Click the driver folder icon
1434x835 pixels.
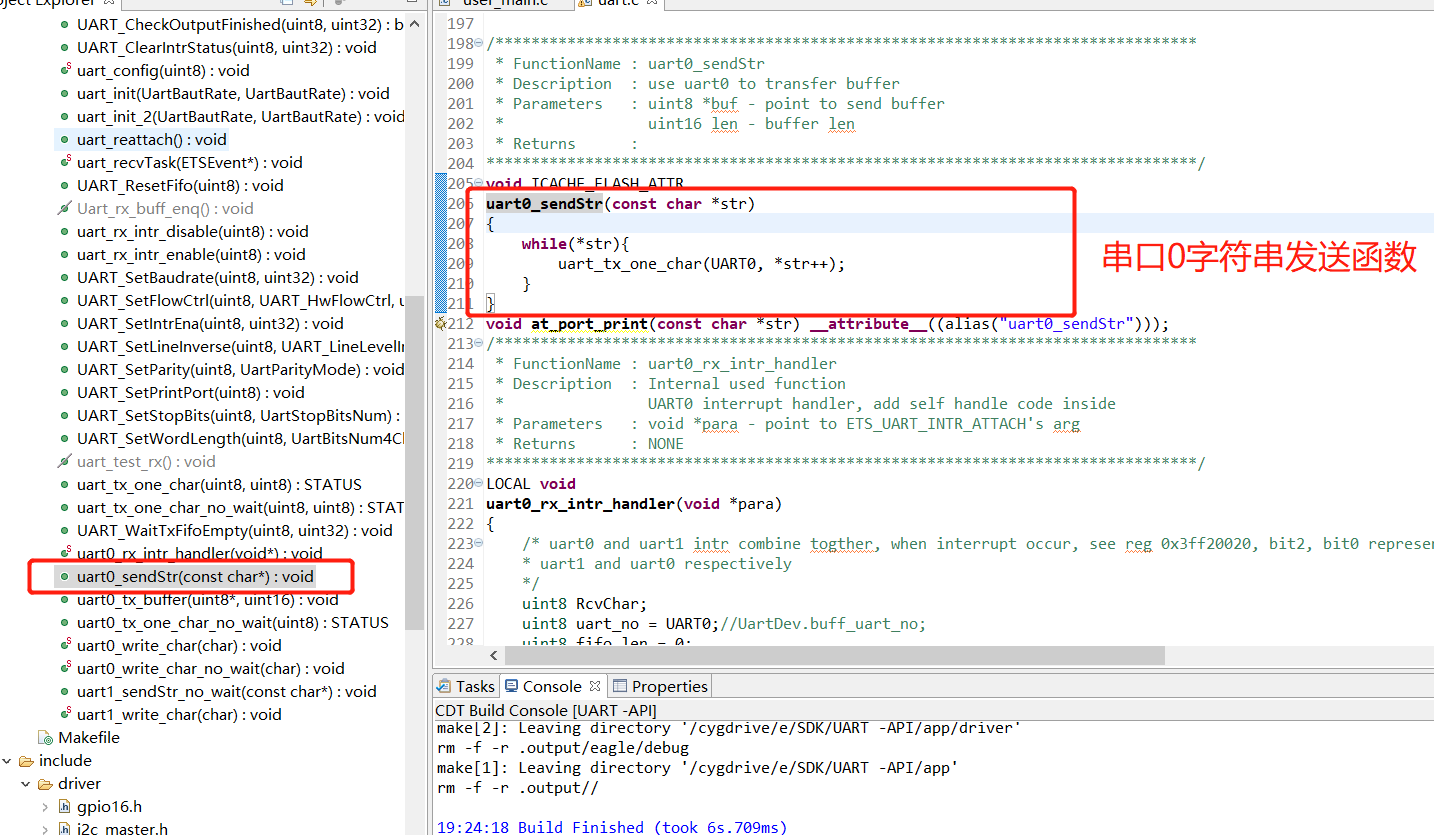click(x=46, y=784)
